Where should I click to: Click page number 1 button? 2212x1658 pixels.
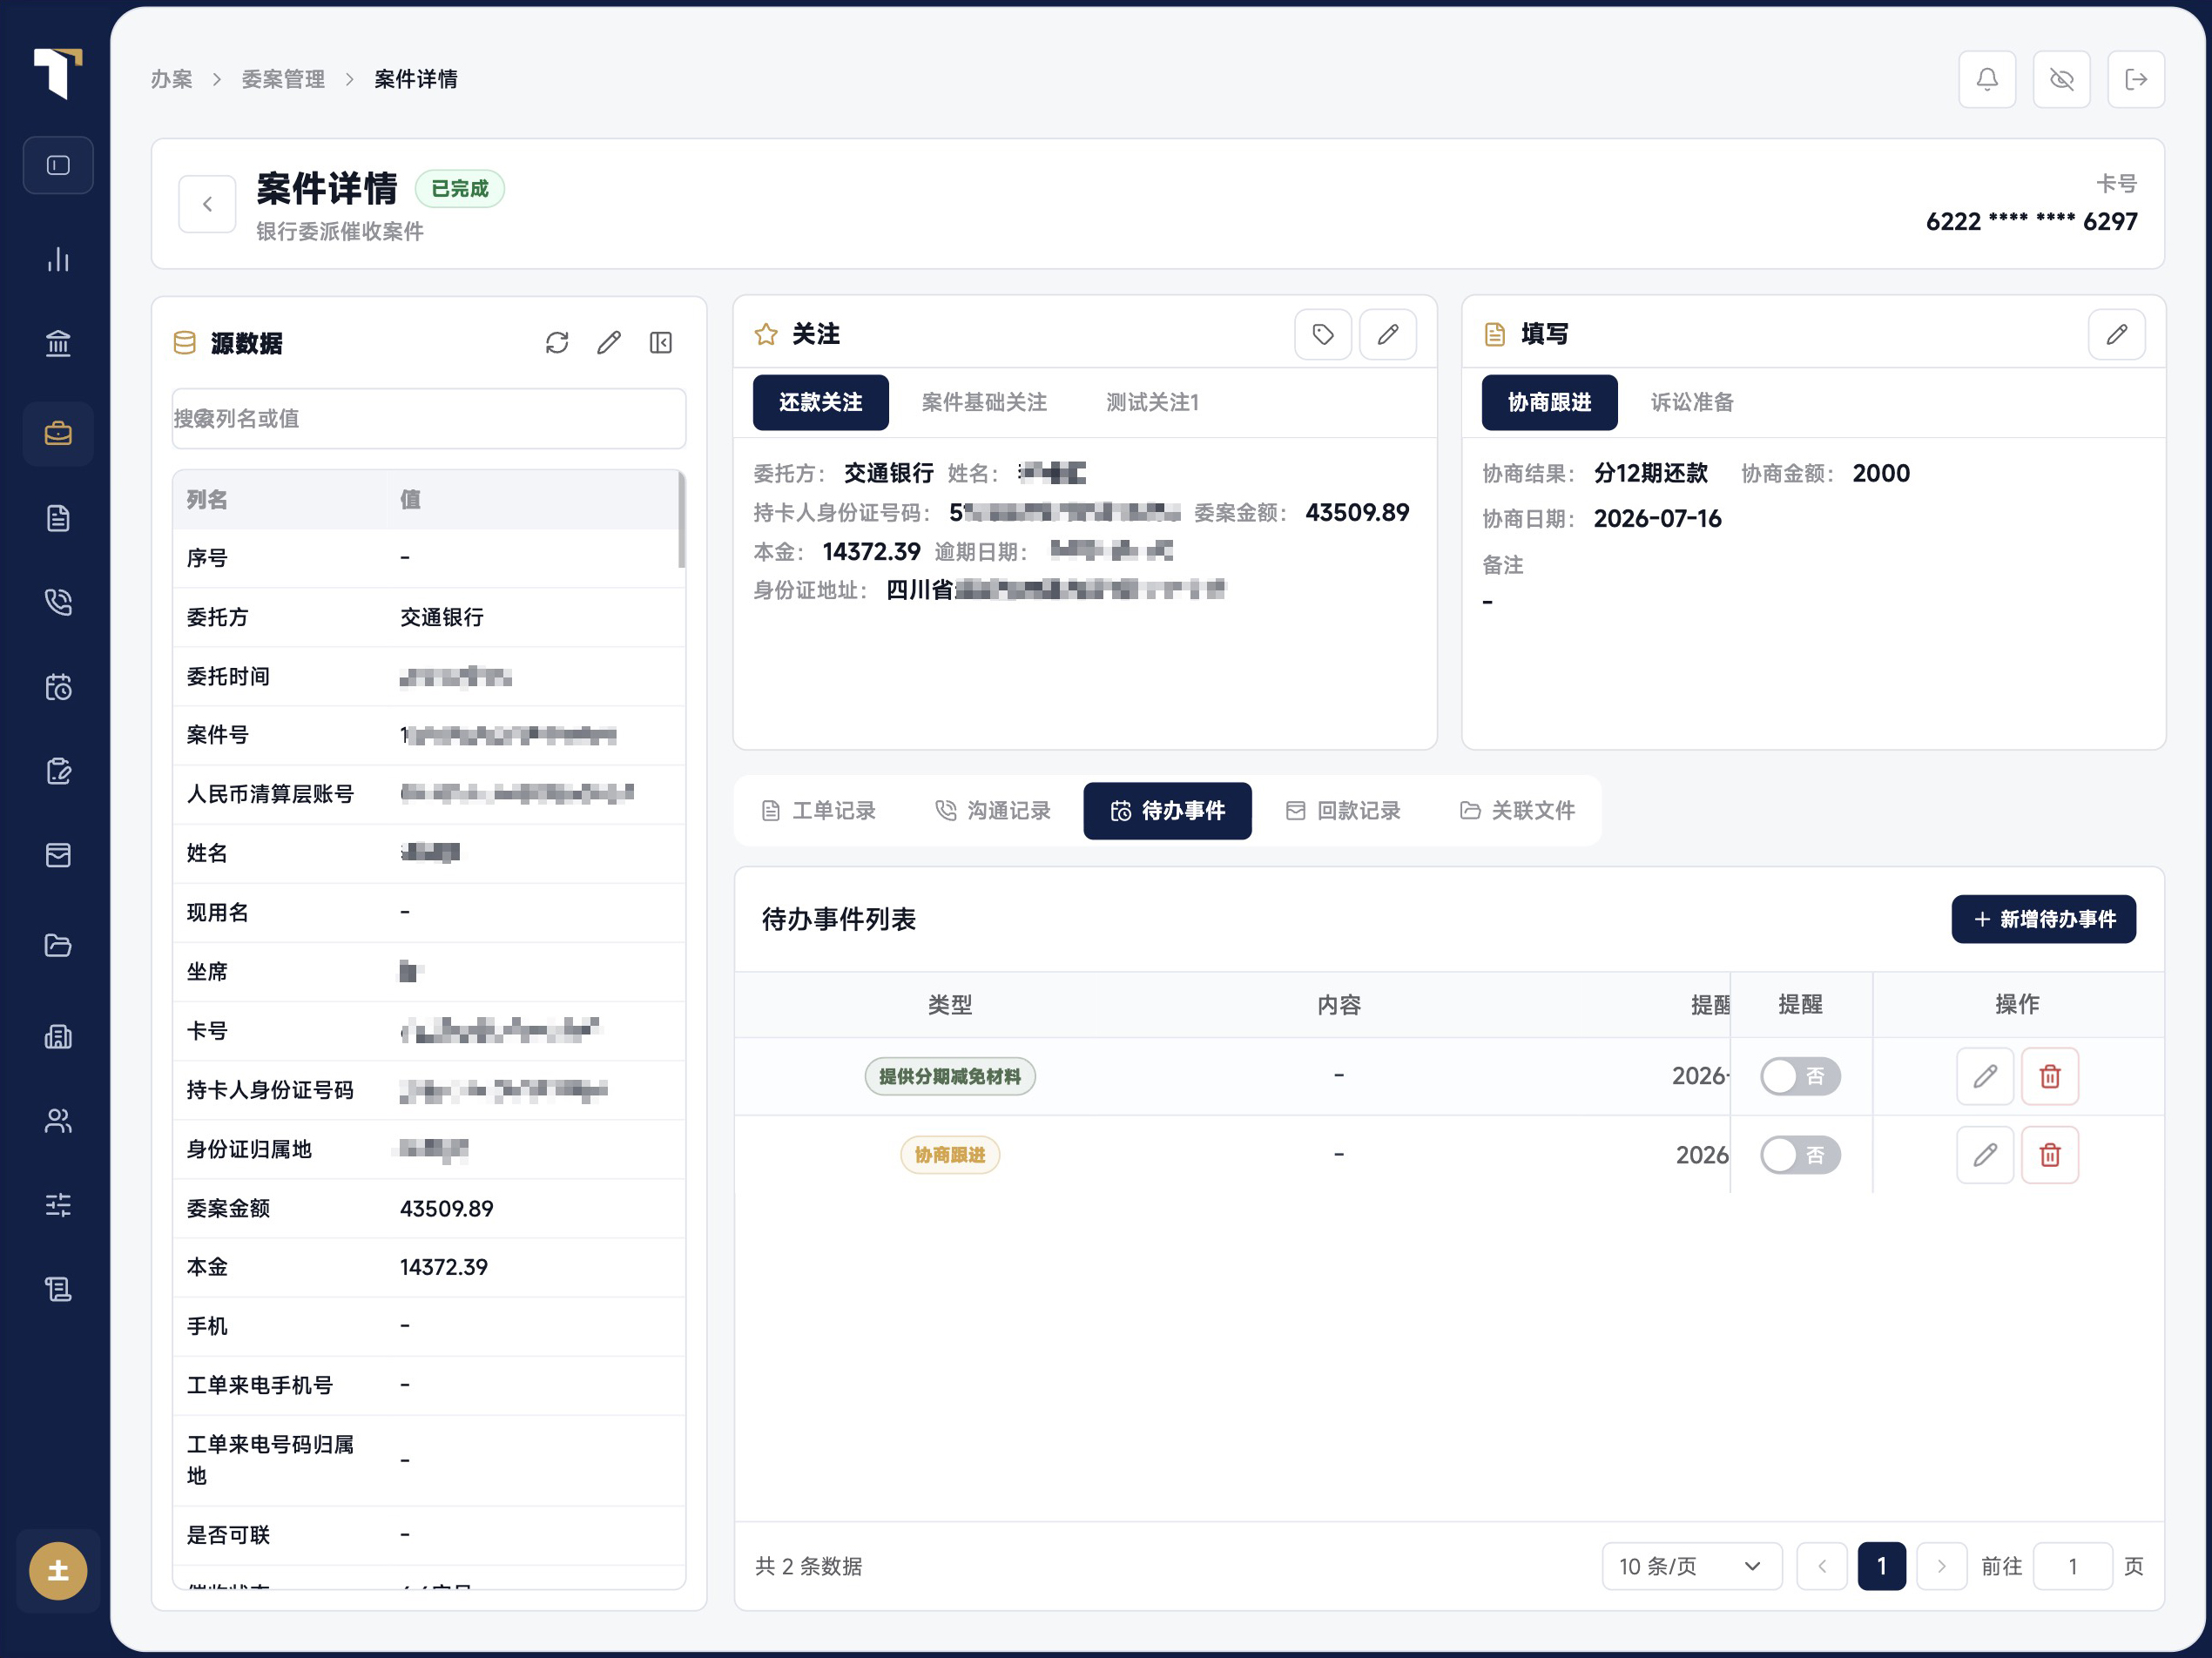[1881, 1566]
